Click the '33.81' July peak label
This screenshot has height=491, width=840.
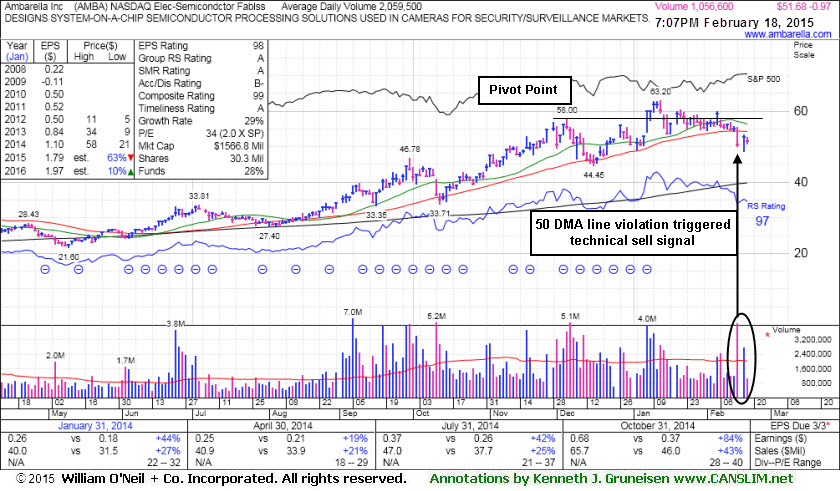(x=199, y=197)
